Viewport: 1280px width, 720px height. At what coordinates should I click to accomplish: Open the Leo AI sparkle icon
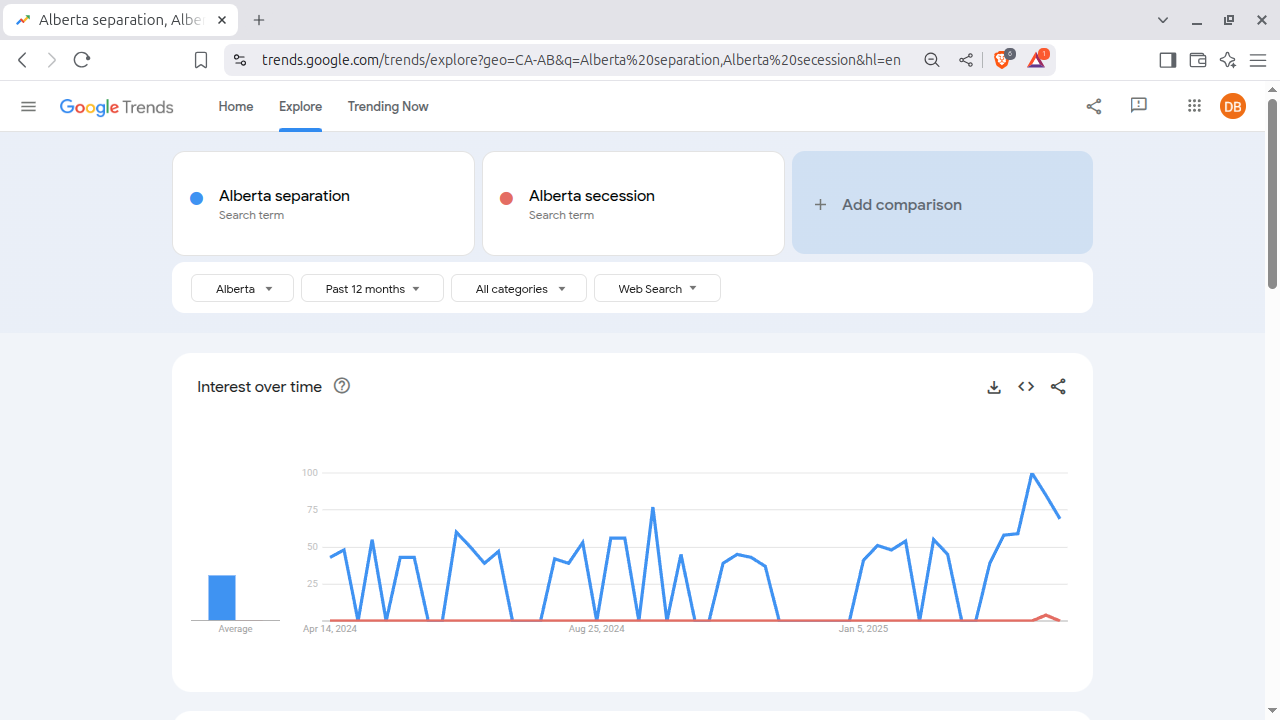[x=1228, y=60]
